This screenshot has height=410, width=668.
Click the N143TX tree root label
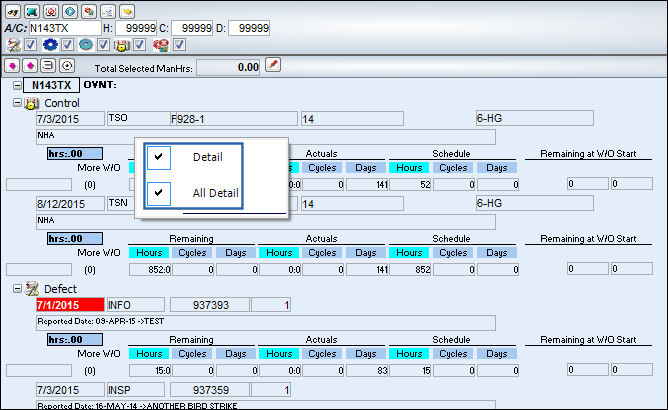52,85
